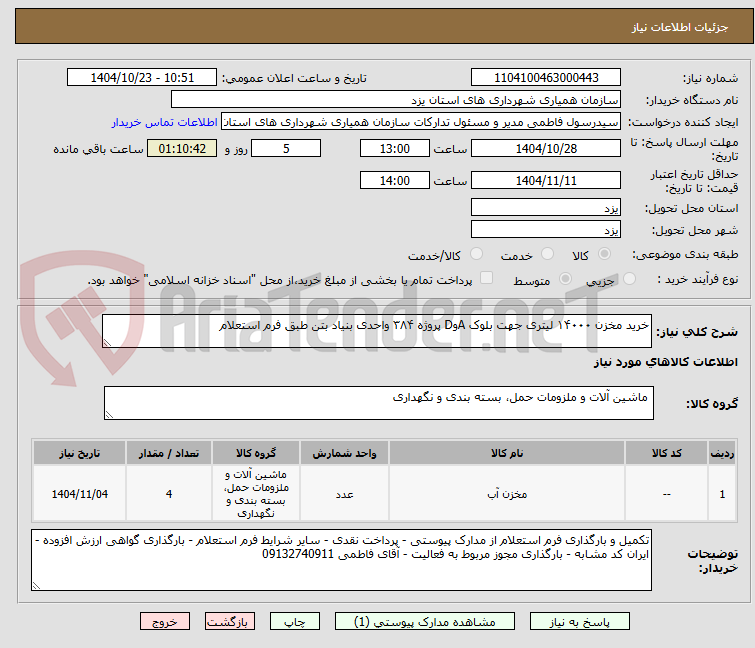Click the remaining time 01:10:42 field
755x648 pixels.
pyautogui.click(x=182, y=148)
